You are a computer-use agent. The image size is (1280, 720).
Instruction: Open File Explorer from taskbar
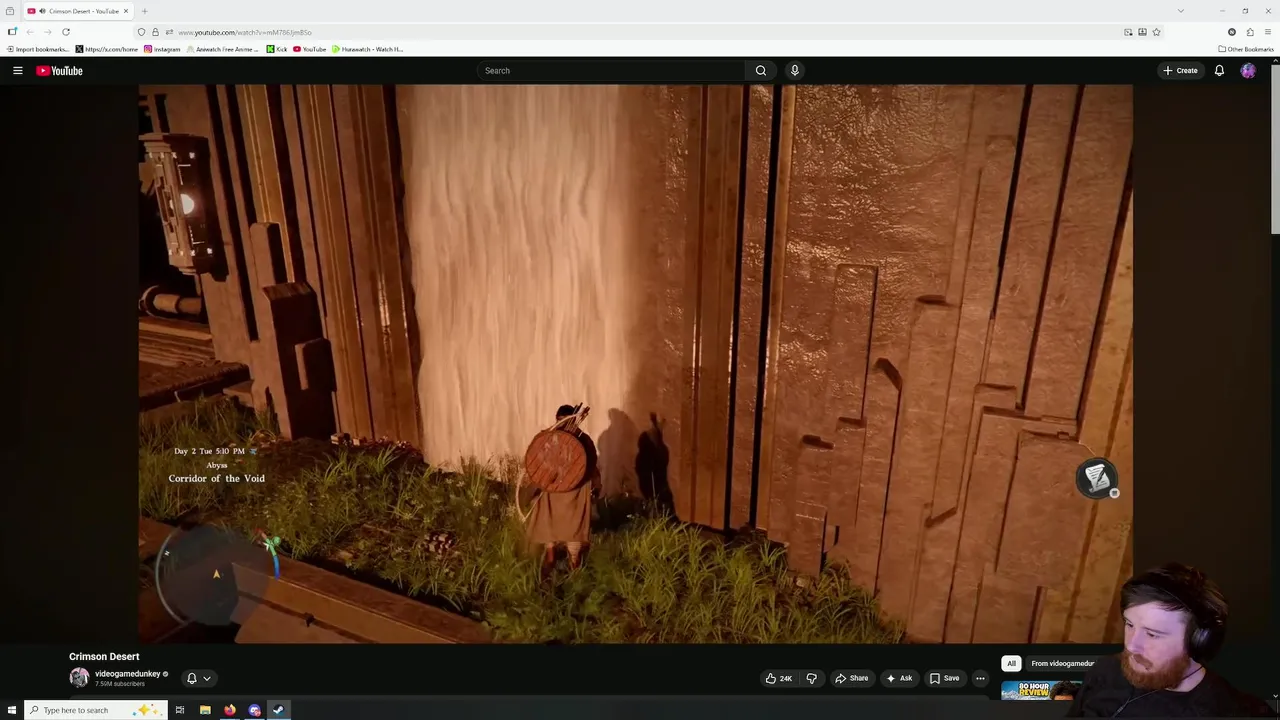(x=205, y=710)
